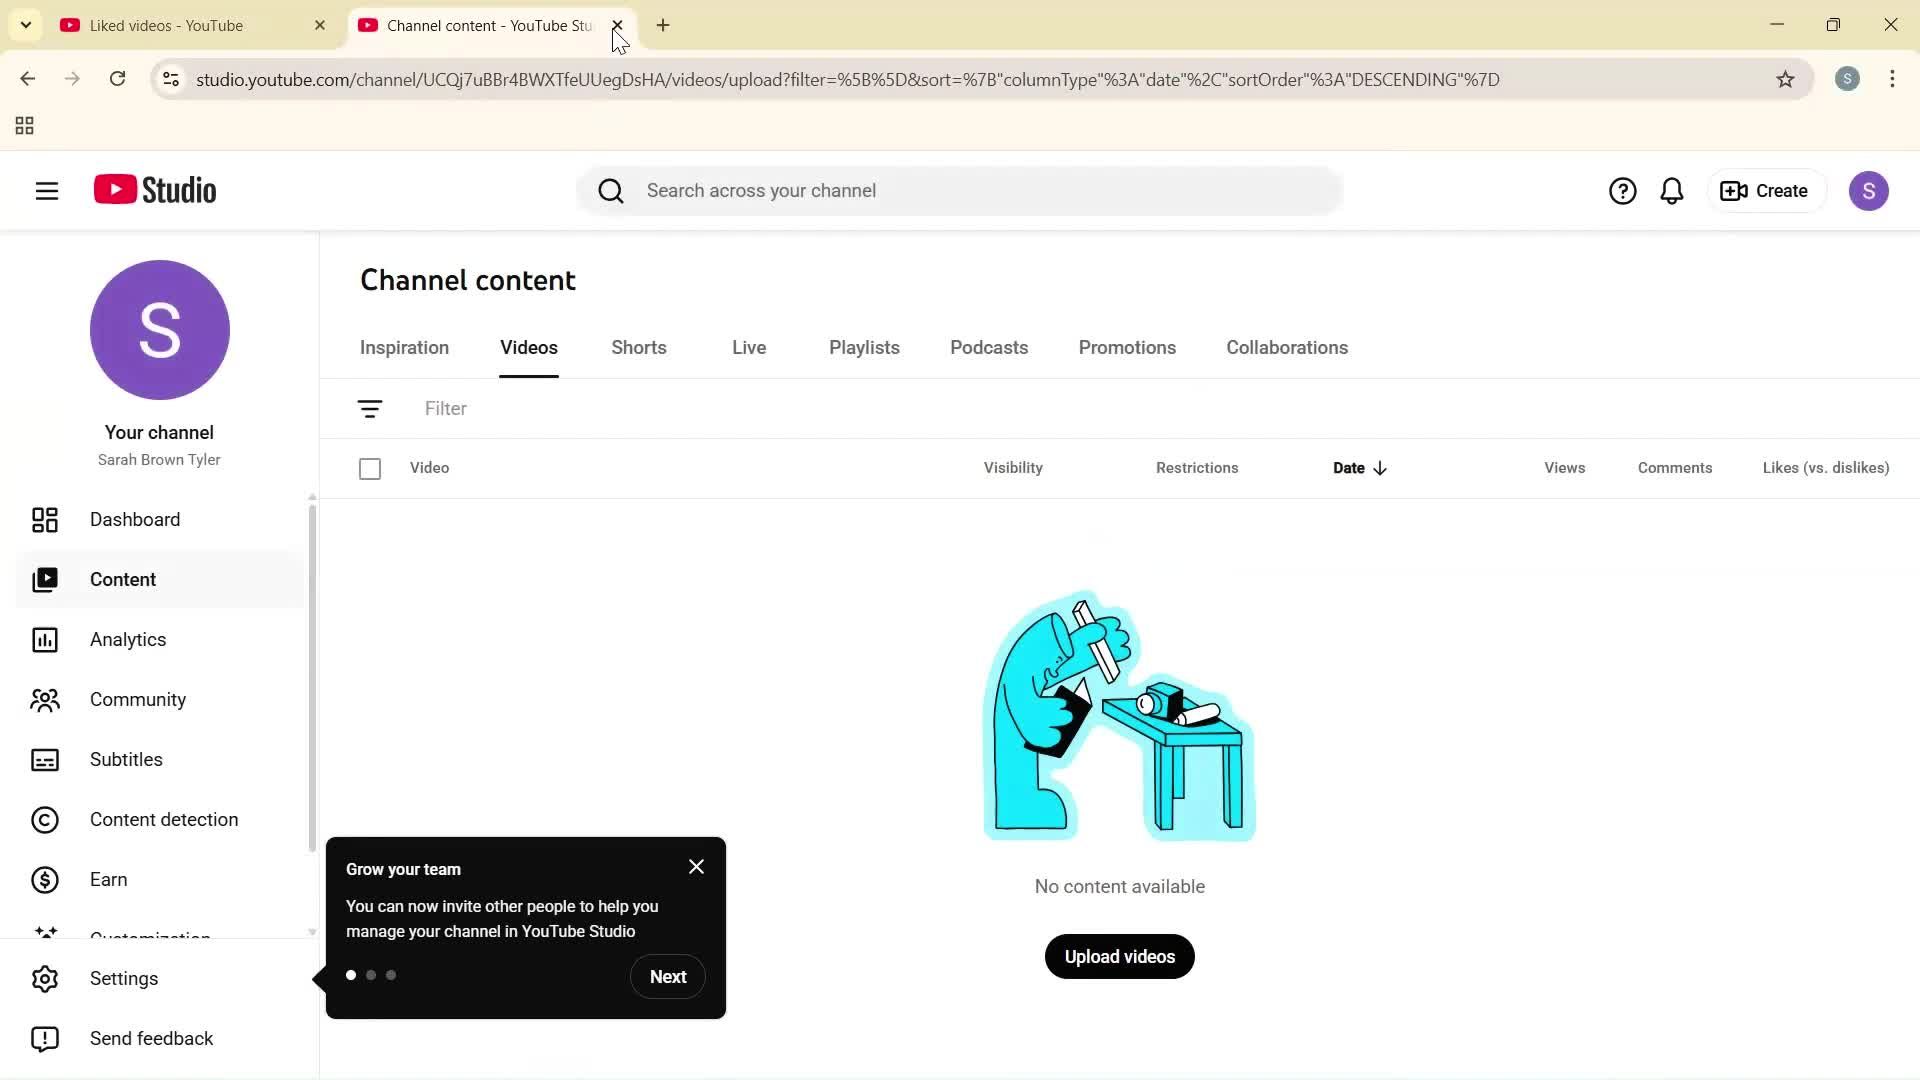Open the help question-mark icon
Viewport: 1920px width, 1080px height.
(x=1623, y=190)
